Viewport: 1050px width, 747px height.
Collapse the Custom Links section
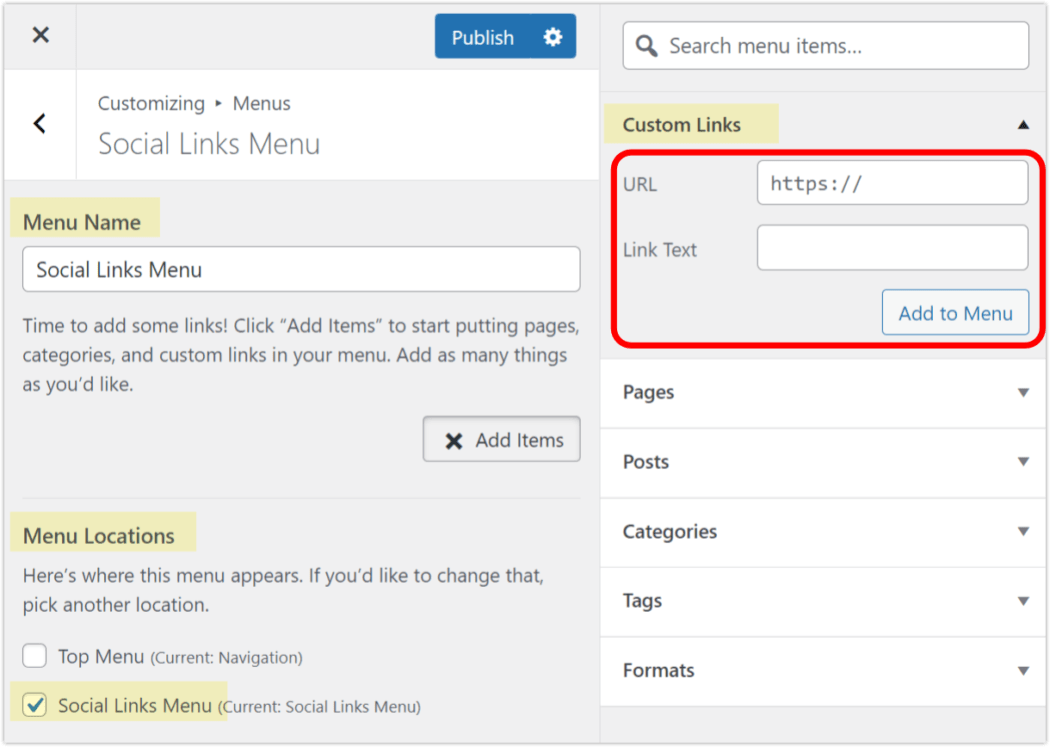coord(1023,124)
